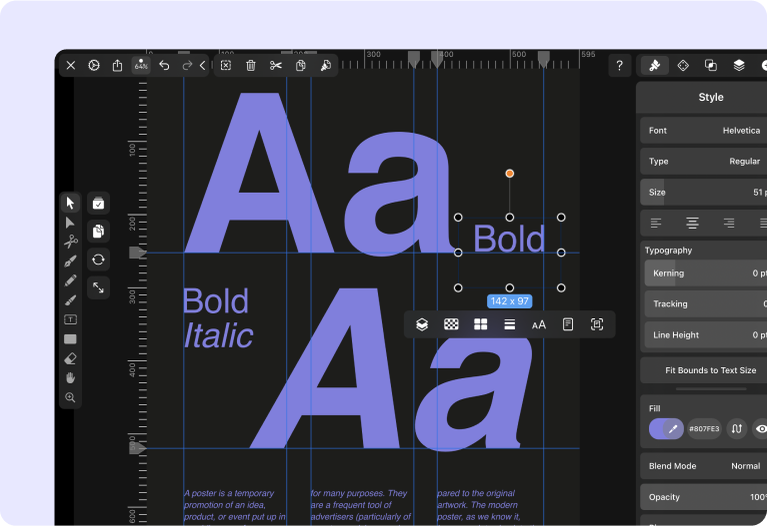The width and height of the screenshot is (767, 526).
Task: Open the Path tab overlapping squares icon
Action: click(x=711, y=66)
